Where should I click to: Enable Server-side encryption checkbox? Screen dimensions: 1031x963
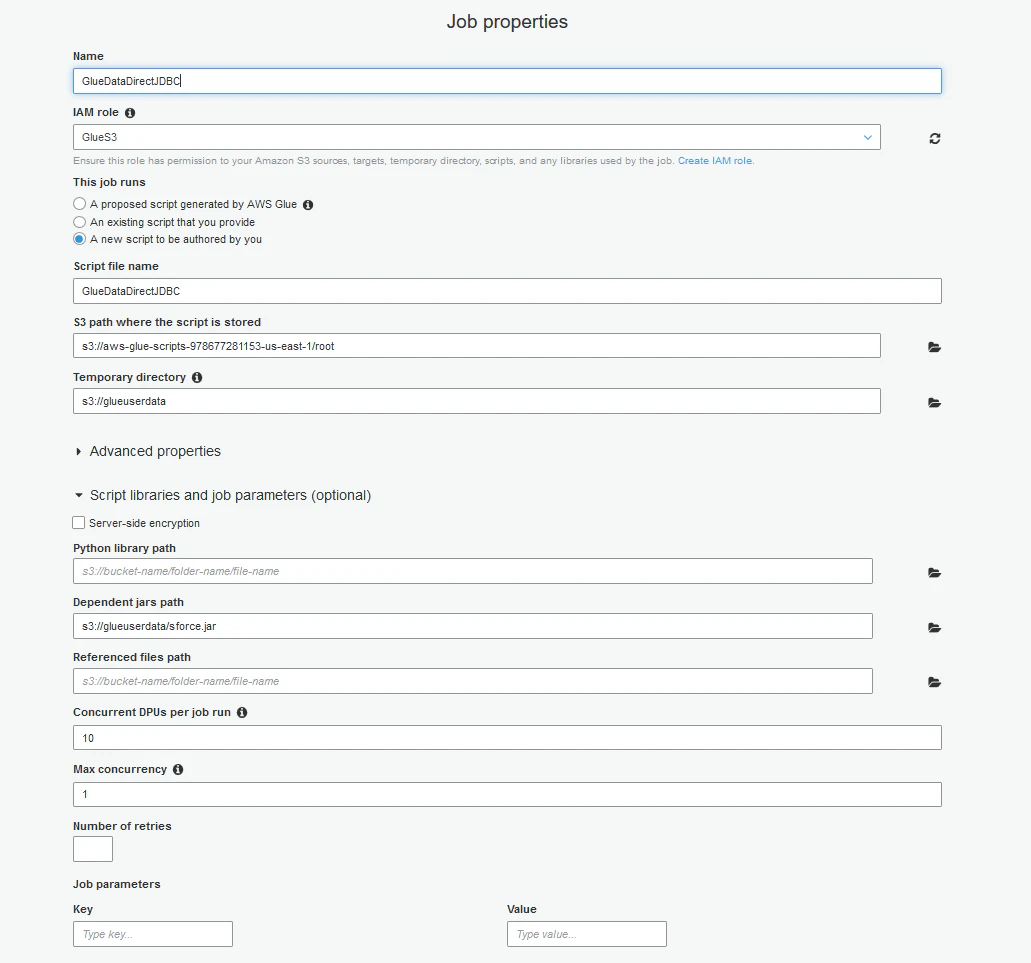(79, 523)
